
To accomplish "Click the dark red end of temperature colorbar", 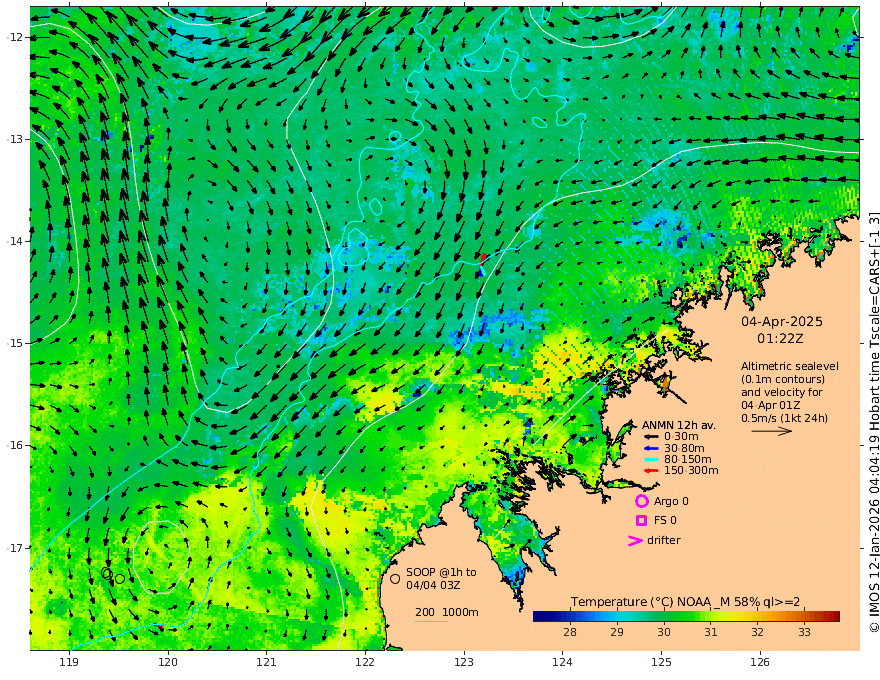I will (834, 616).
